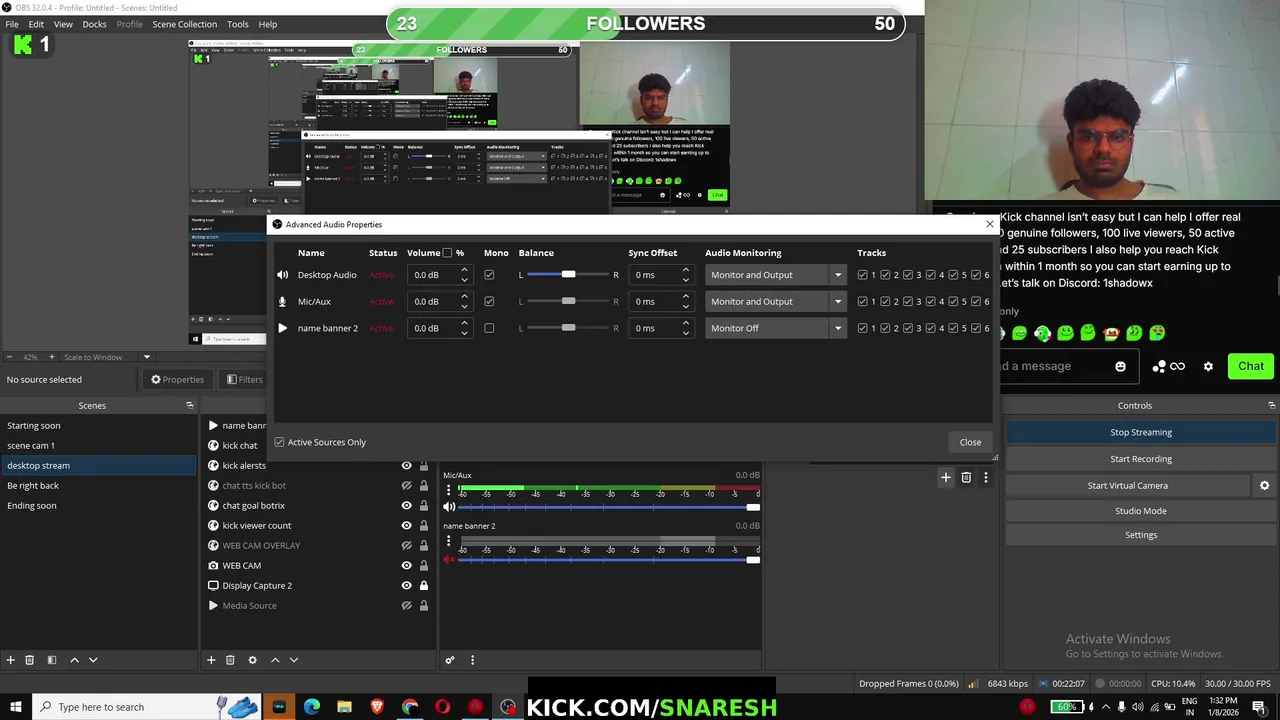Undock the Scenes panel icon
The image size is (1280, 720).
[190, 405]
